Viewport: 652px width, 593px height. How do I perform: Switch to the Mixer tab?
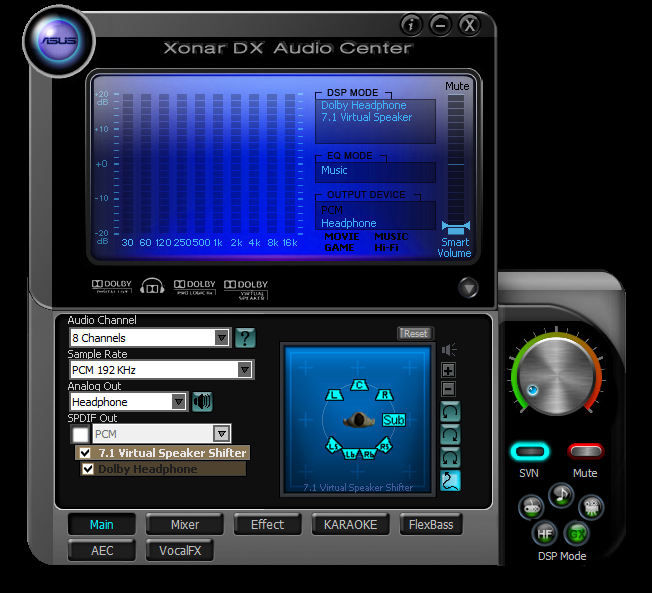pyautogui.click(x=185, y=524)
